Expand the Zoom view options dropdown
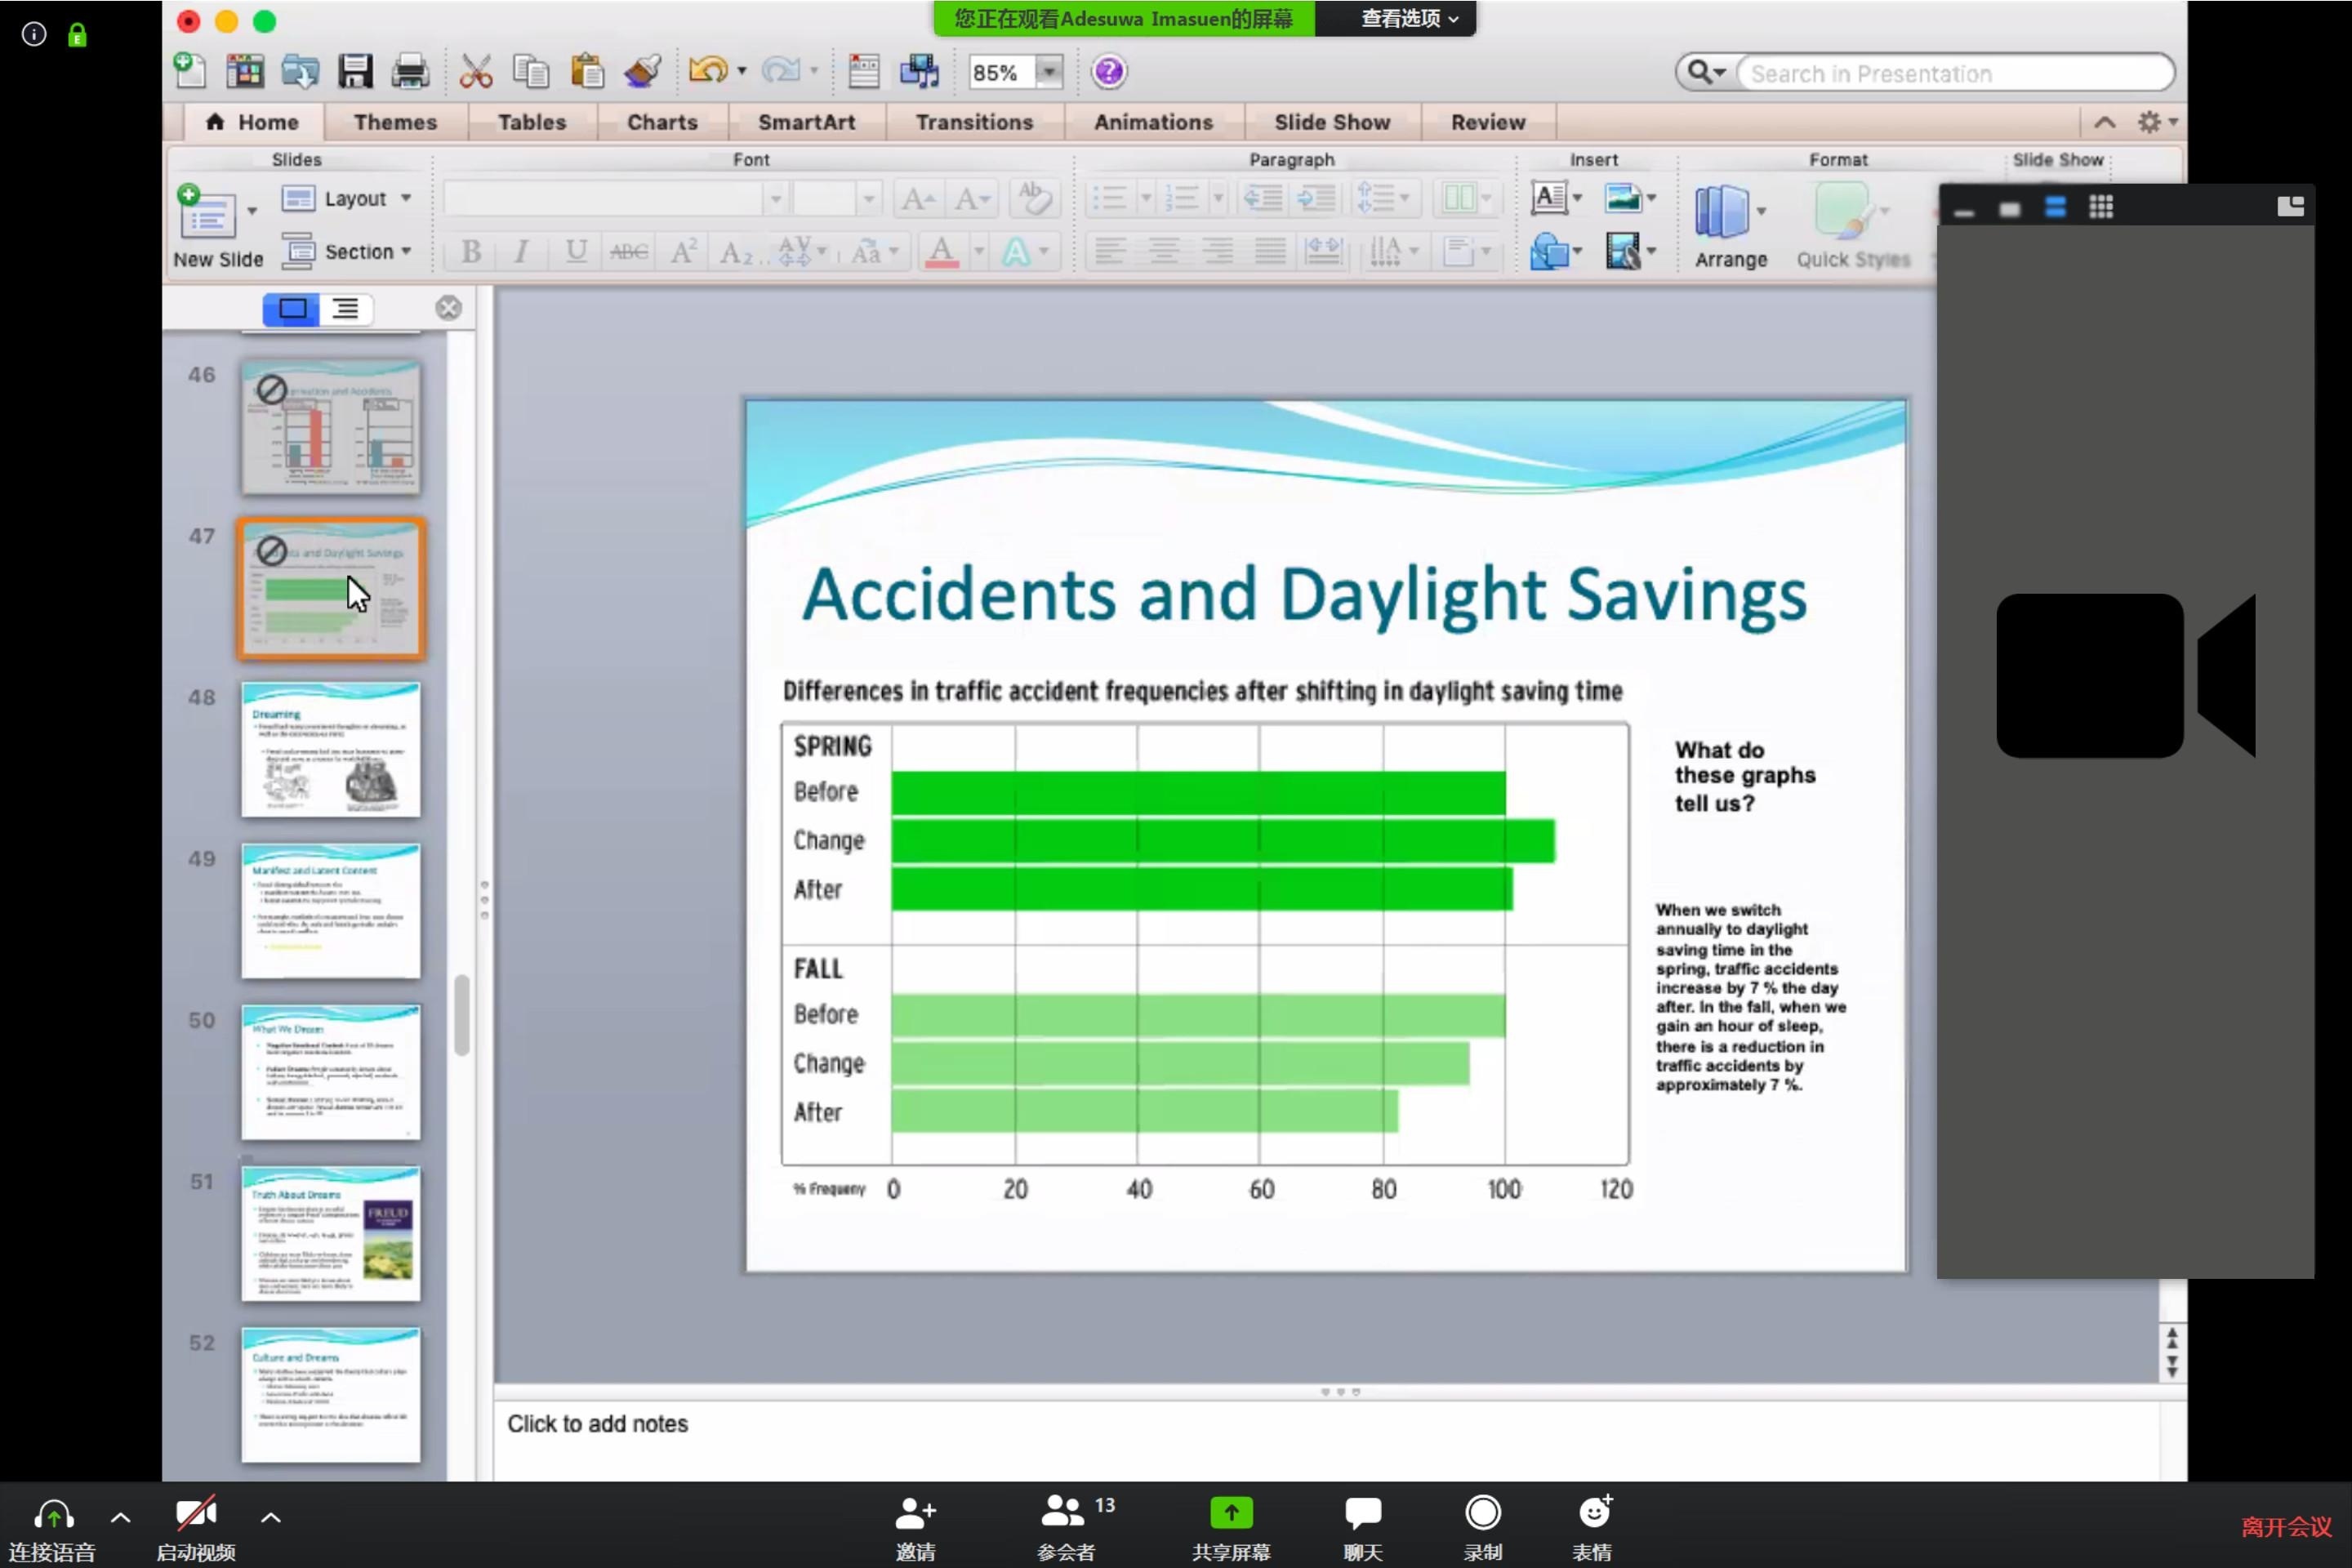Viewport: 2352px width, 1568px height. (1409, 18)
